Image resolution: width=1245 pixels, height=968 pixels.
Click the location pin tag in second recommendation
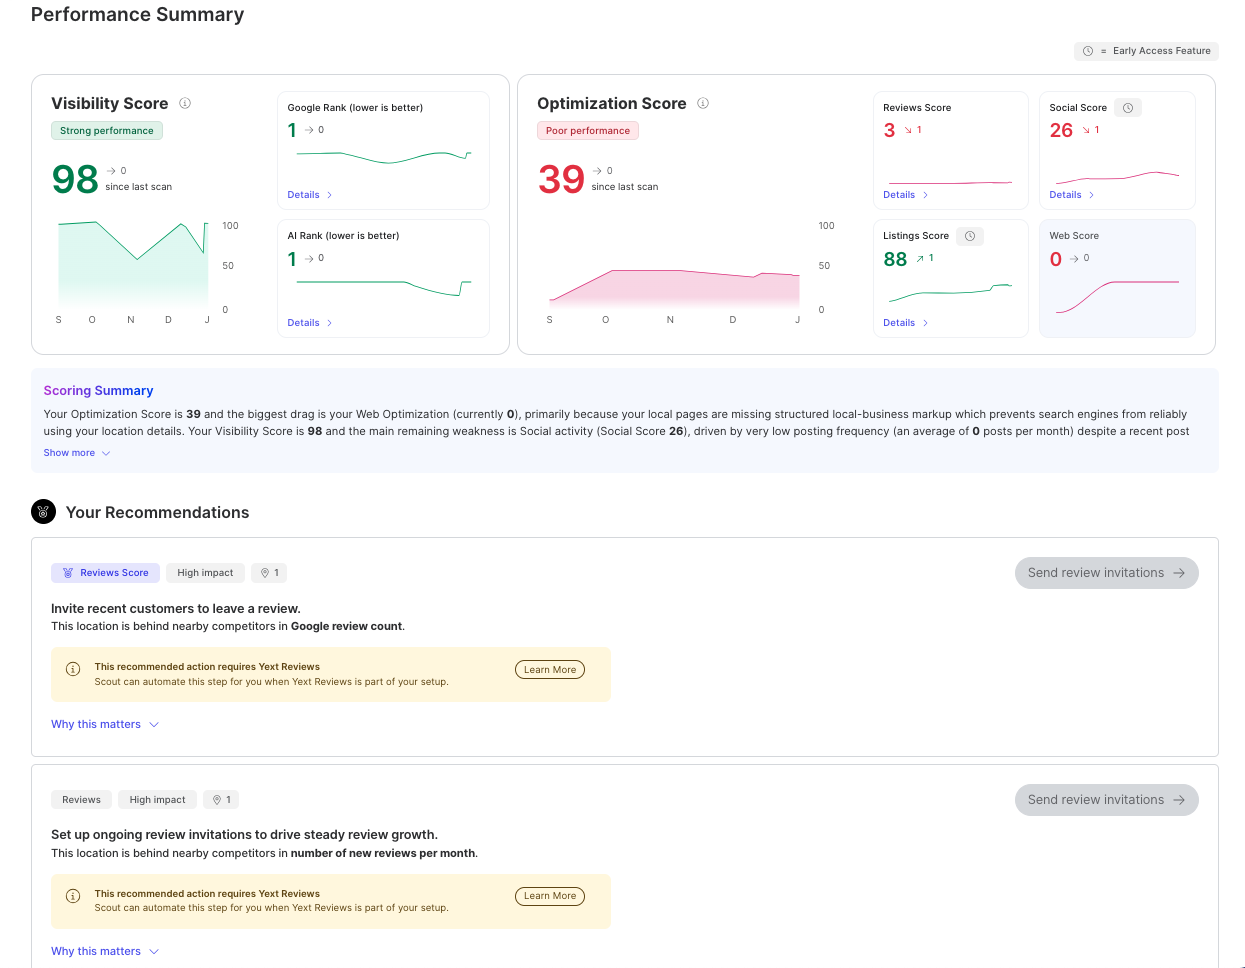click(x=222, y=800)
